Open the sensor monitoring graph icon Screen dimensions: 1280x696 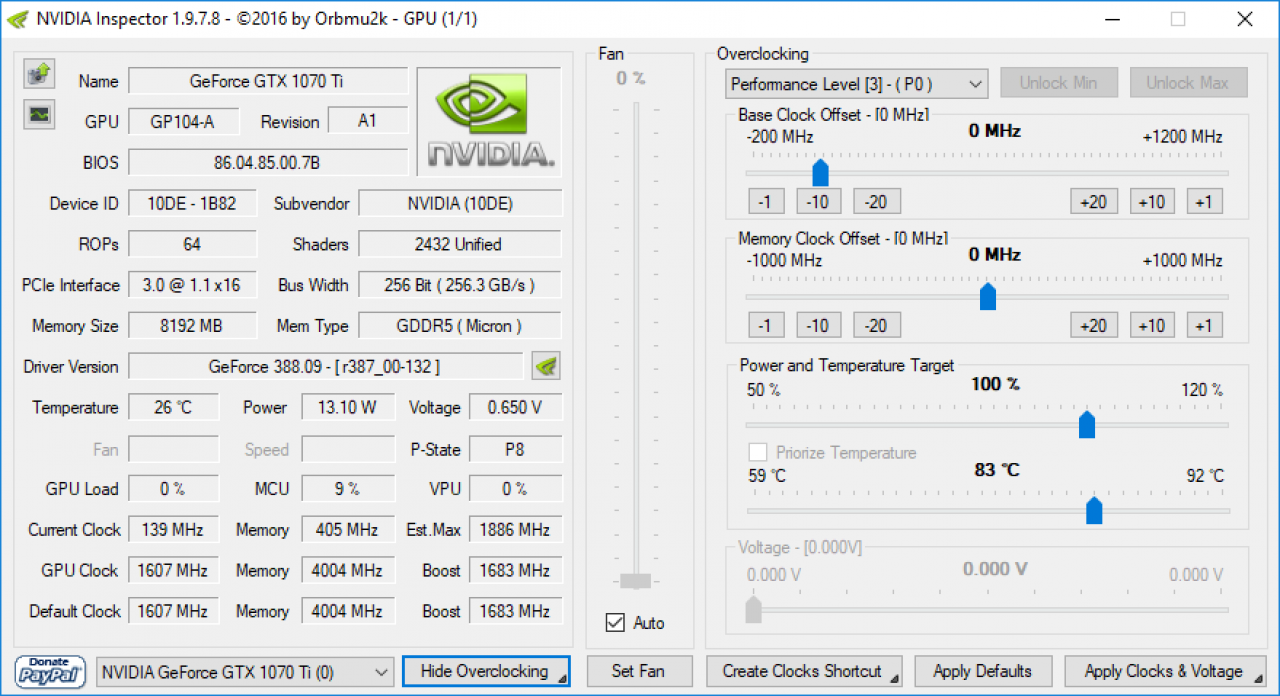click(x=39, y=115)
